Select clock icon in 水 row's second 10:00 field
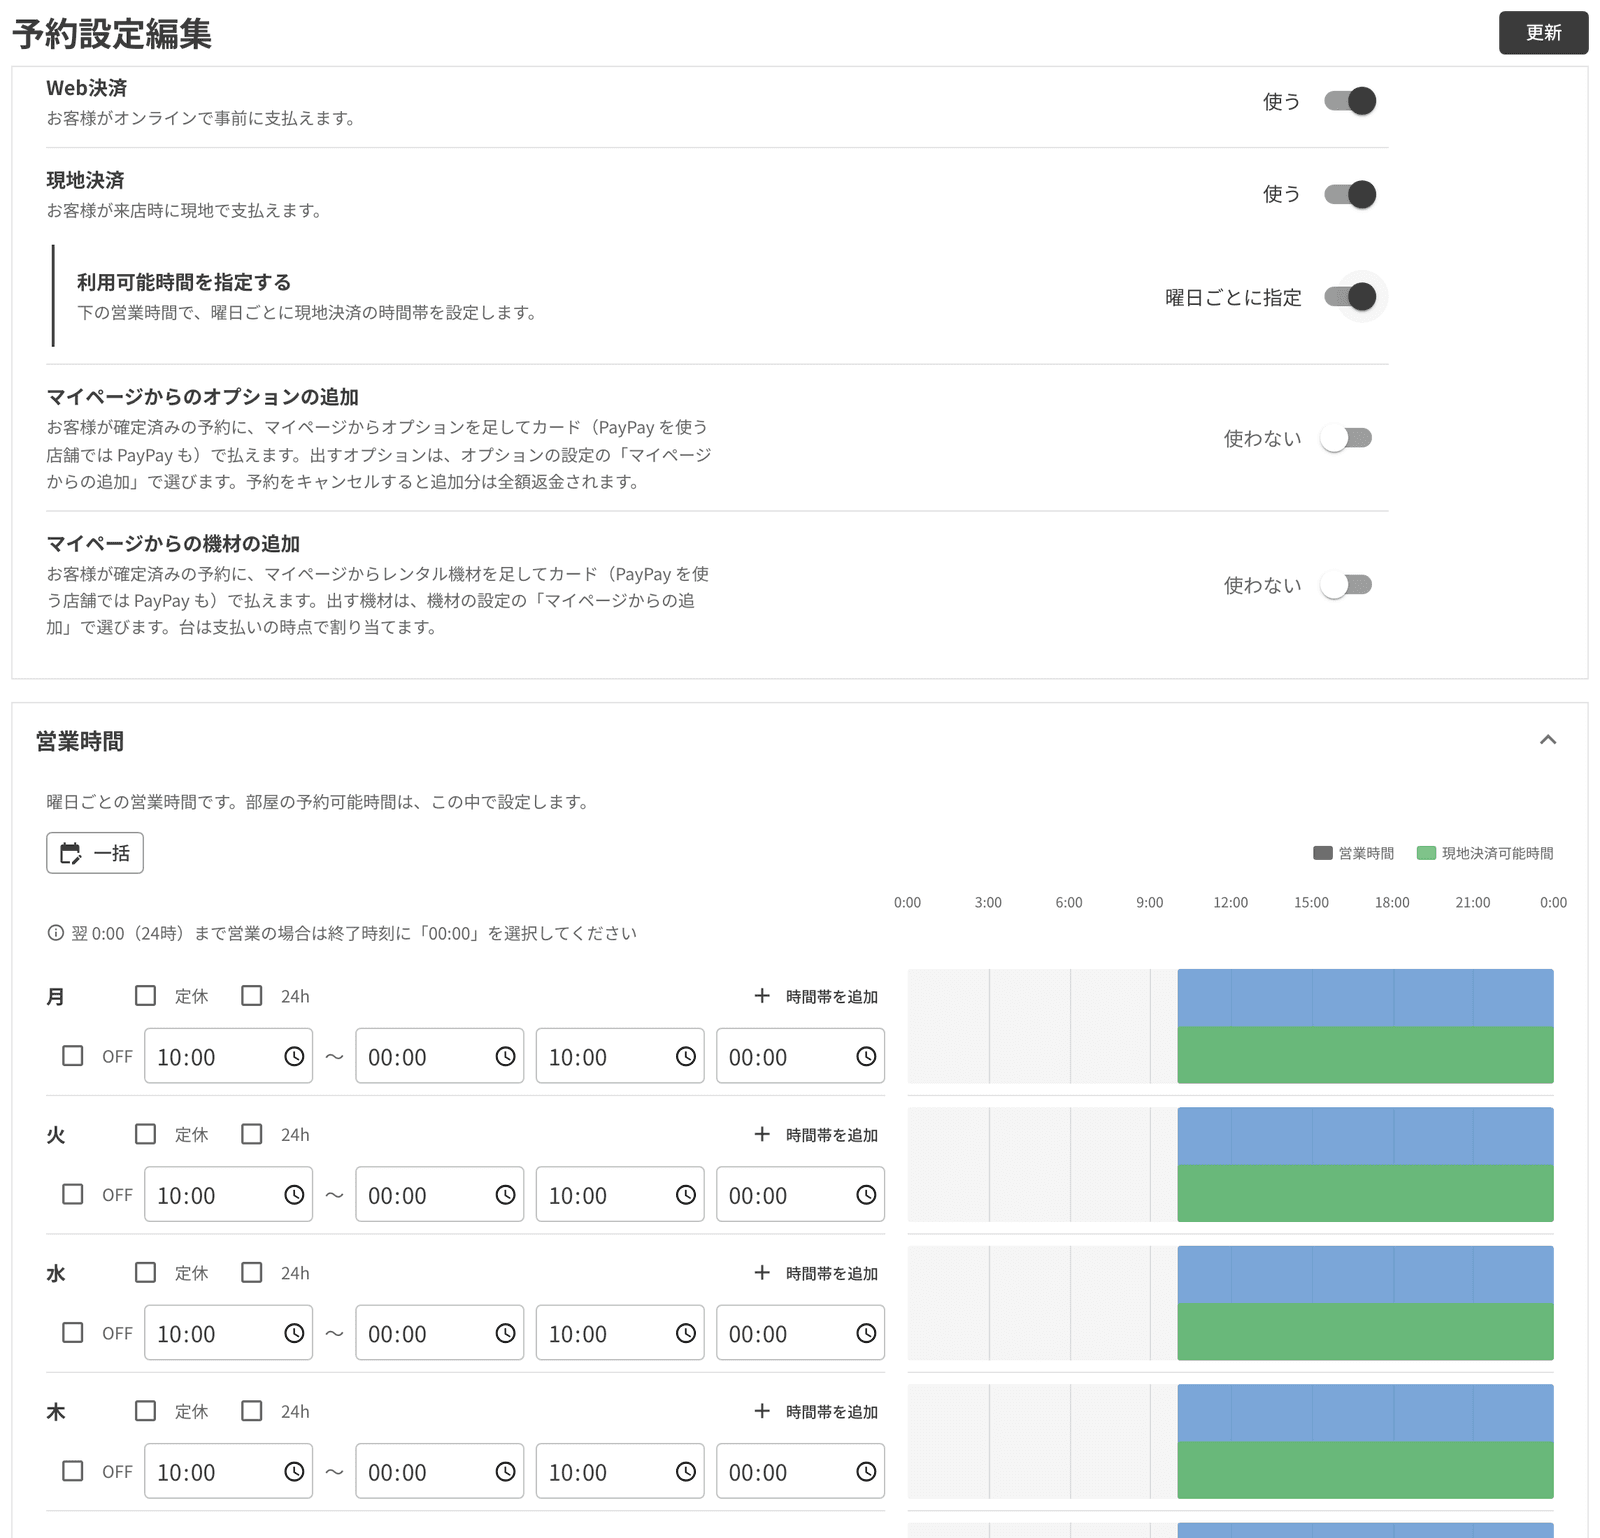This screenshot has width=1600, height=1538. [x=686, y=1333]
